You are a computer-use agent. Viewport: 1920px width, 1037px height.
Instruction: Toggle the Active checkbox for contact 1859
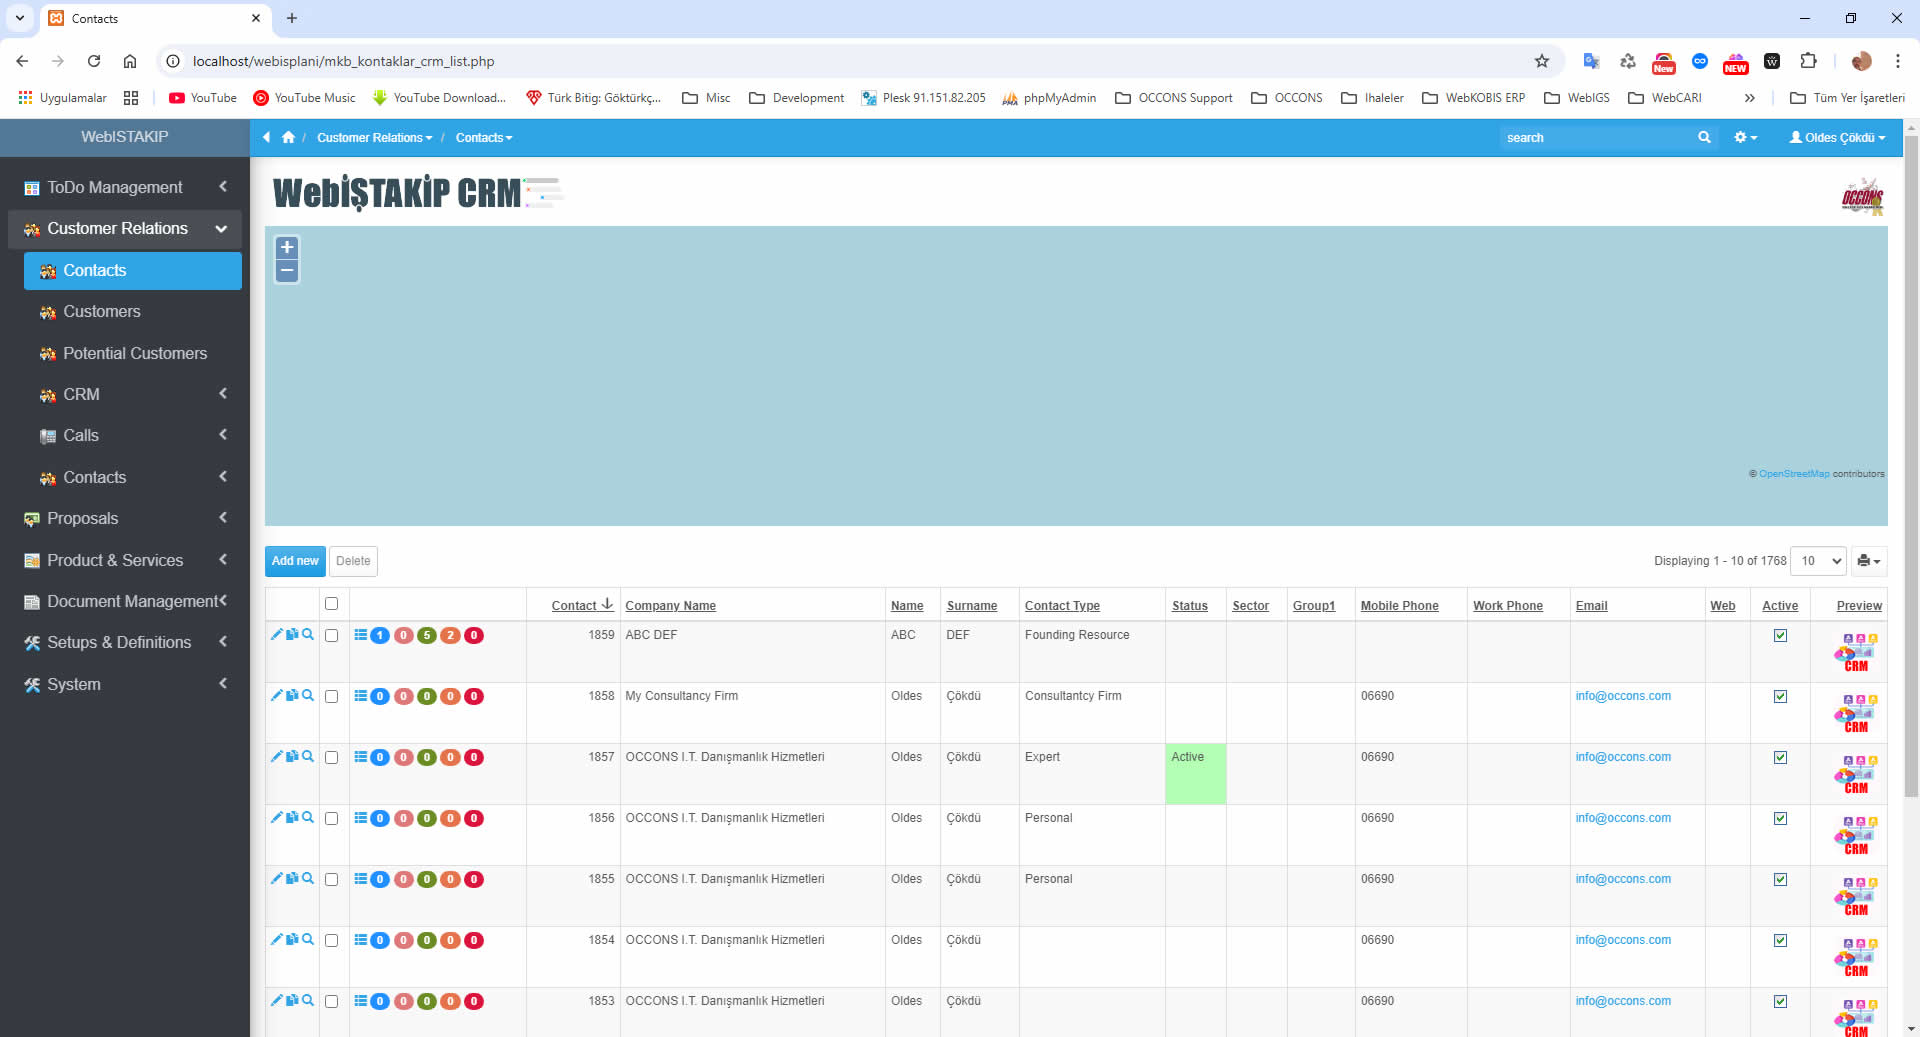pos(1780,635)
